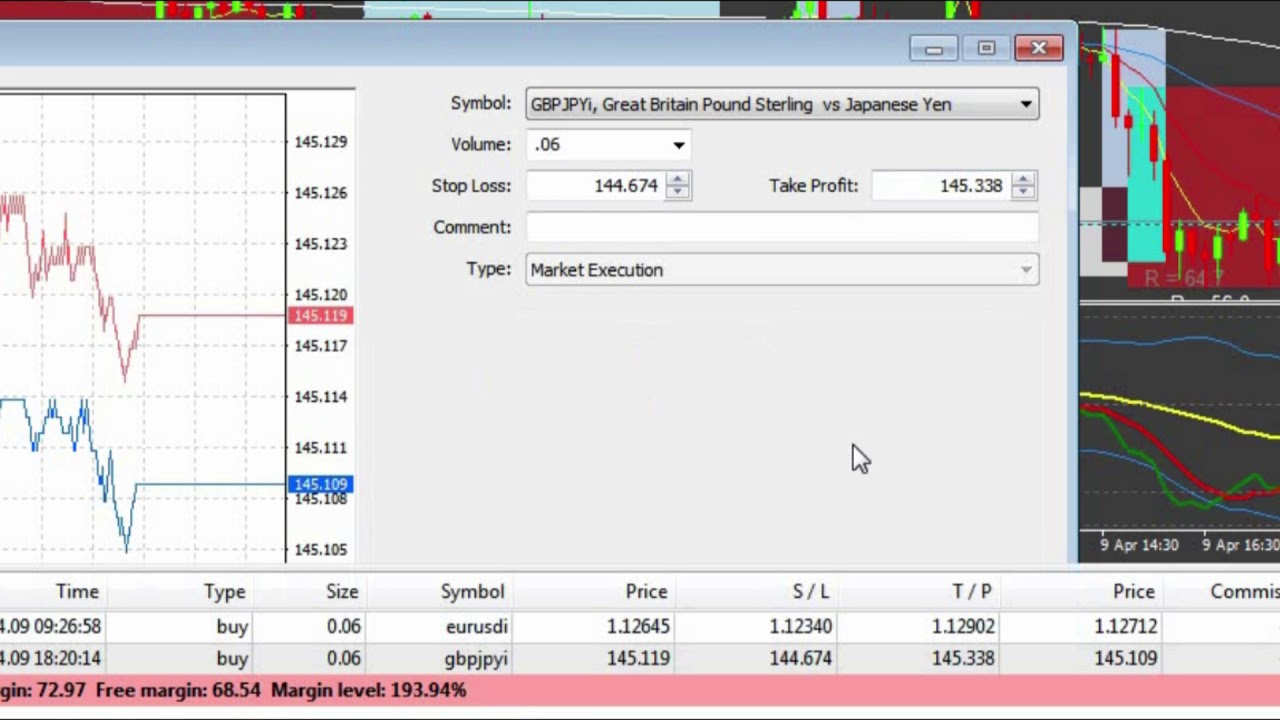Sort trades by the Size column header
This screenshot has height=720, width=1280.
[342, 592]
